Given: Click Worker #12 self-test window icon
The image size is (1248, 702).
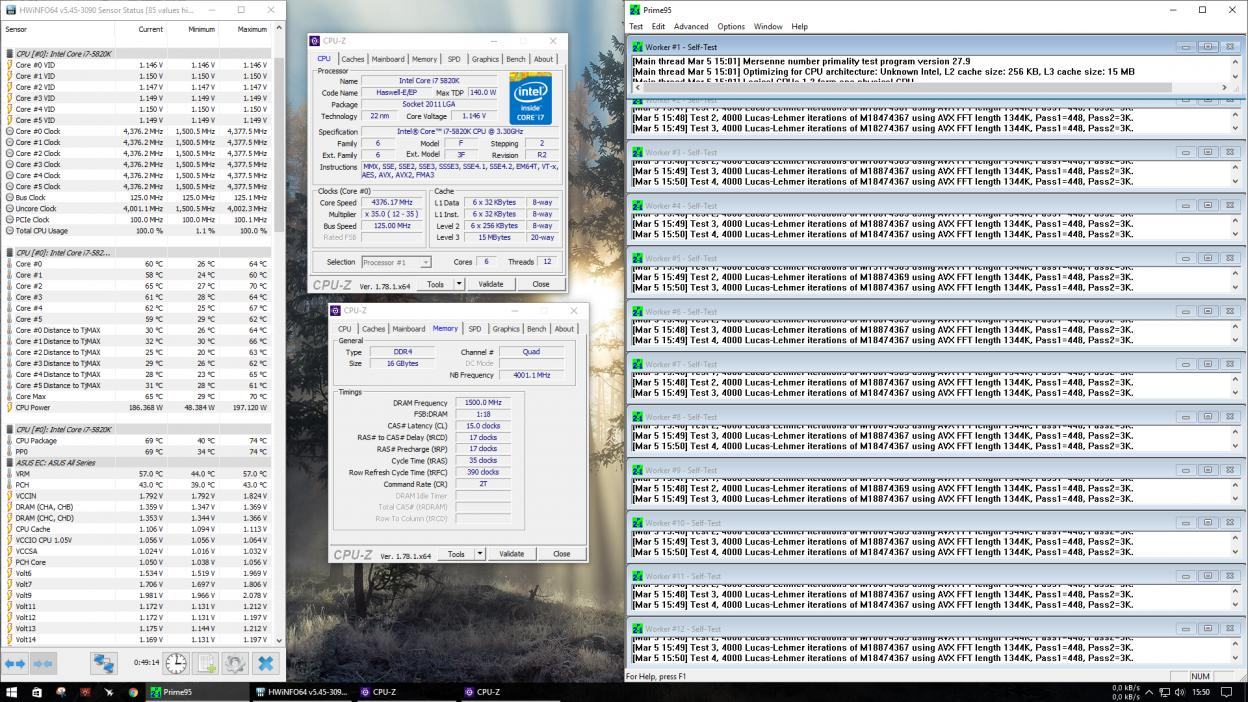Looking at the screenshot, I should [x=638, y=629].
